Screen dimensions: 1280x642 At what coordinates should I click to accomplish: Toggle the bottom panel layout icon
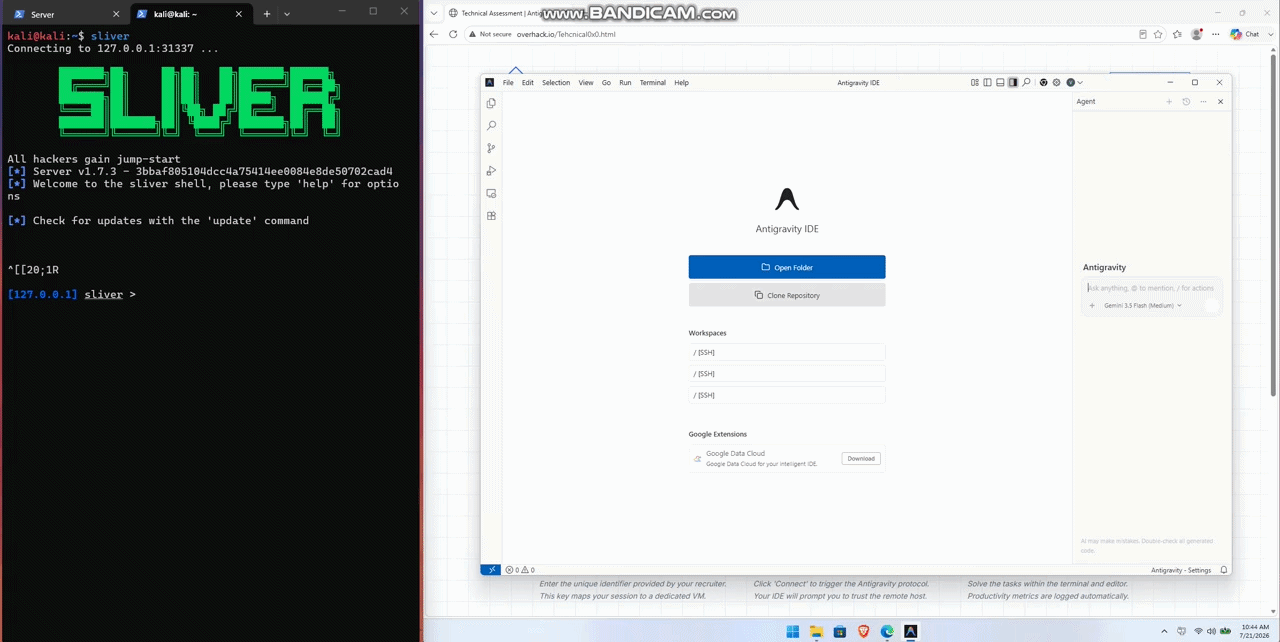[1000, 83]
